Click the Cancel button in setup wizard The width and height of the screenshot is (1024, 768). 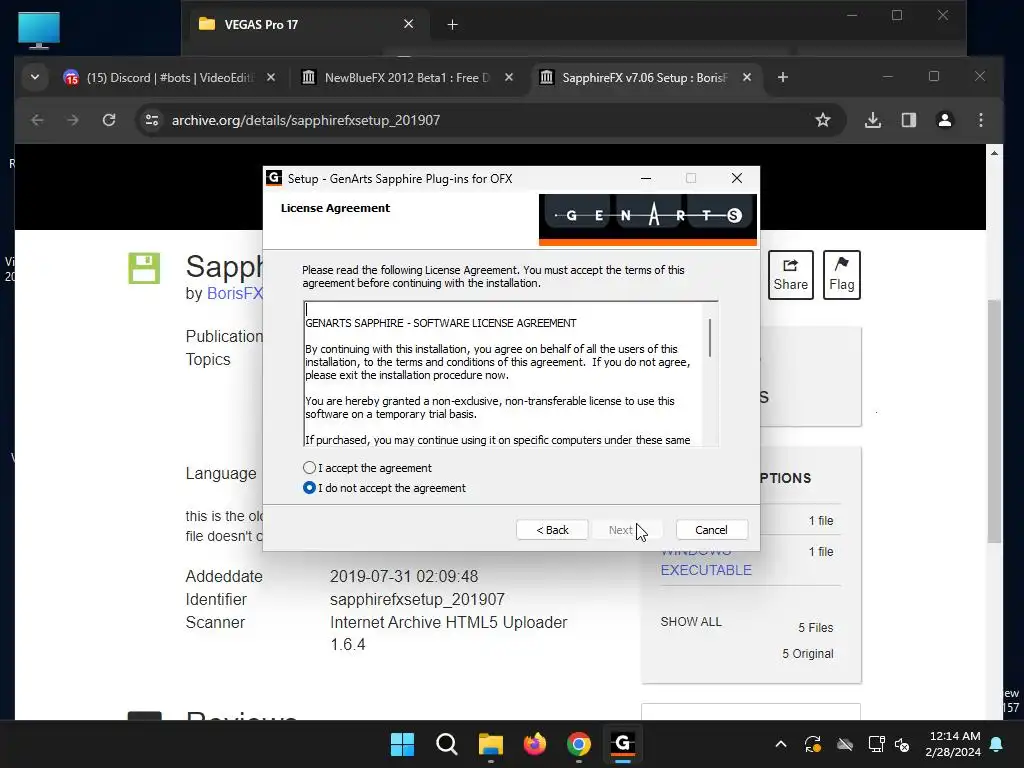(x=711, y=530)
